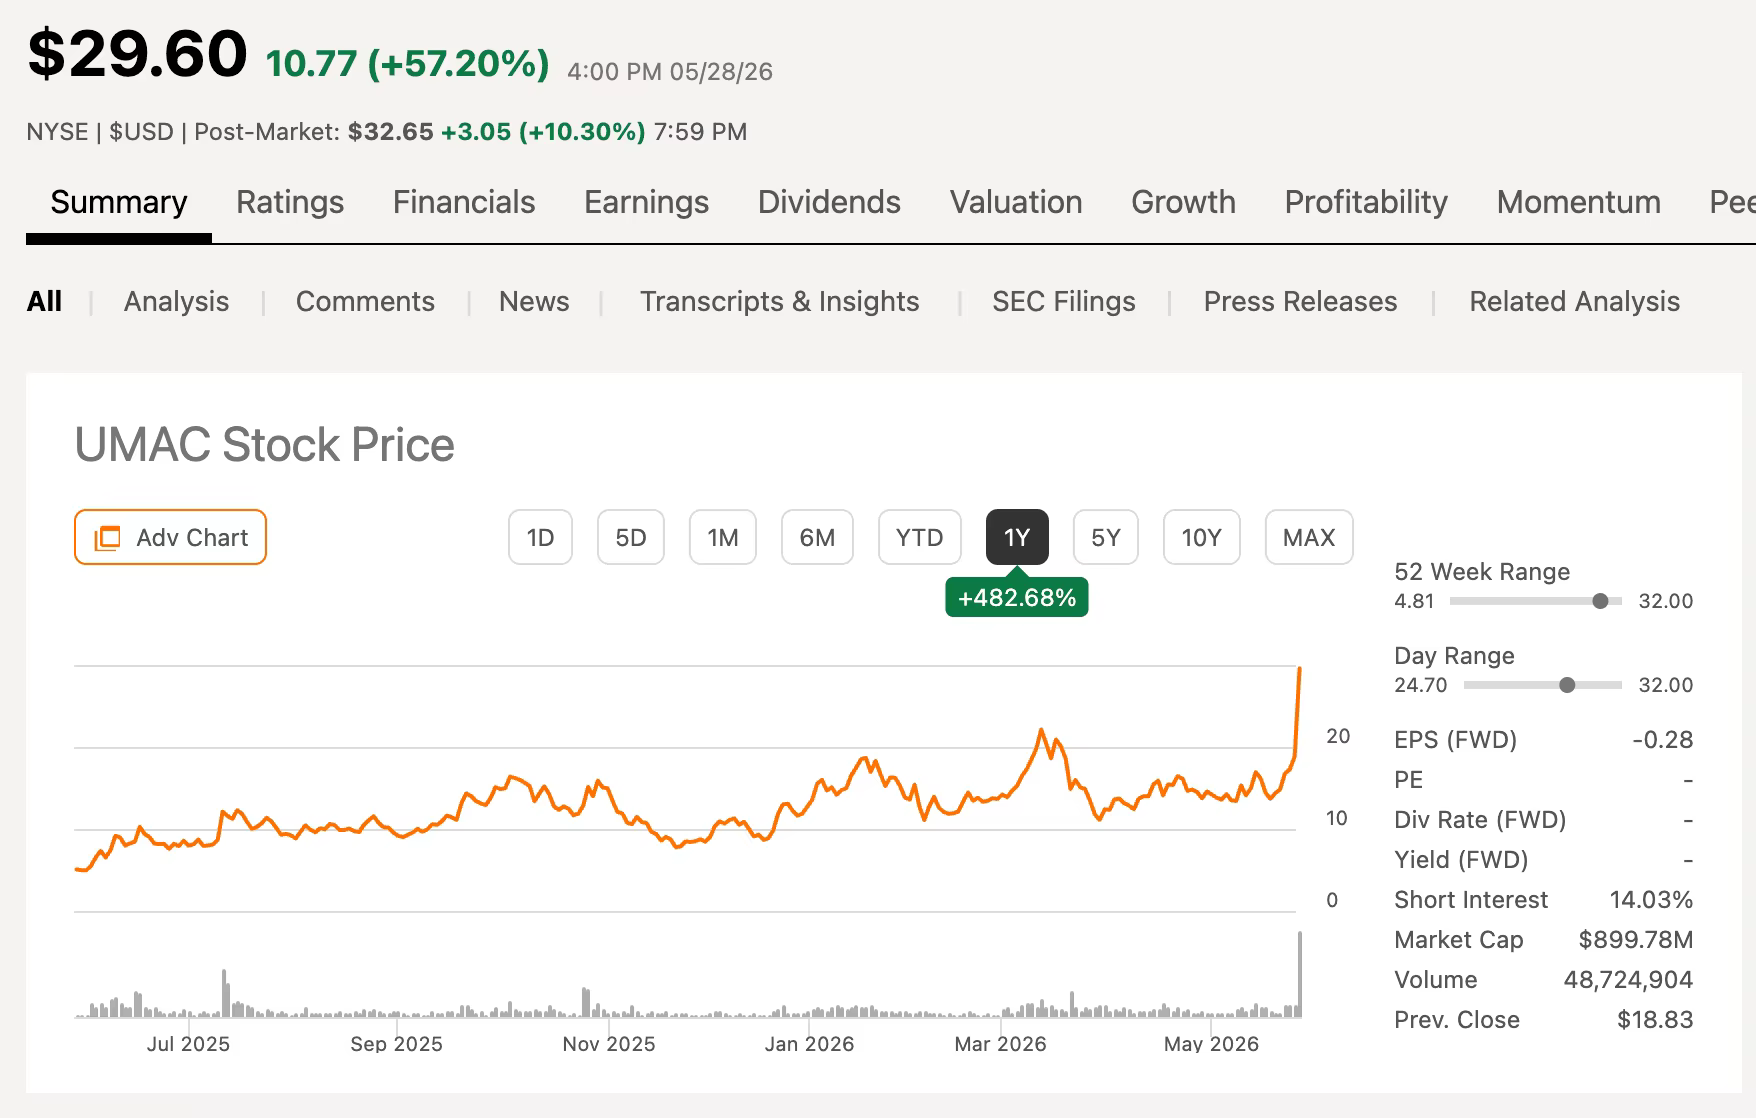Viewport: 1756px width, 1118px height.
Task: Open the Ratings tab
Action: pos(290,203)
